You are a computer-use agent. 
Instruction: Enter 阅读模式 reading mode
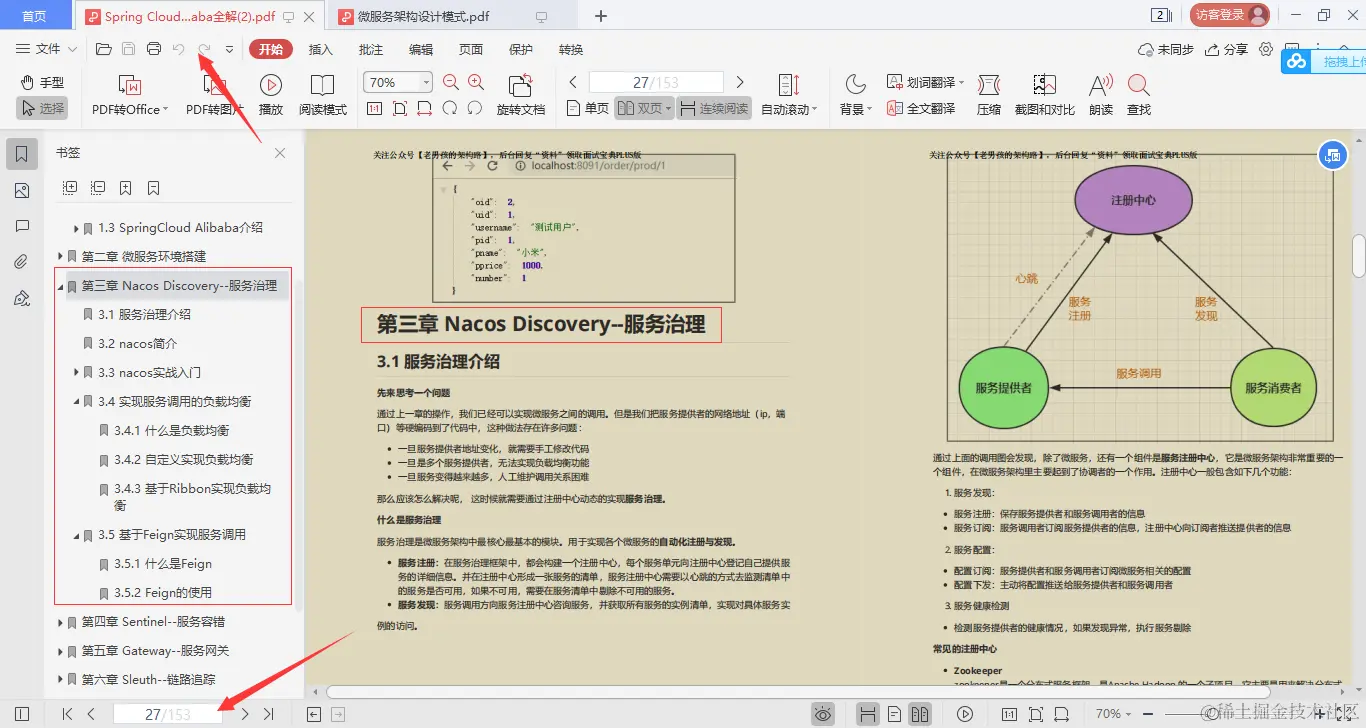pos(323,95)
